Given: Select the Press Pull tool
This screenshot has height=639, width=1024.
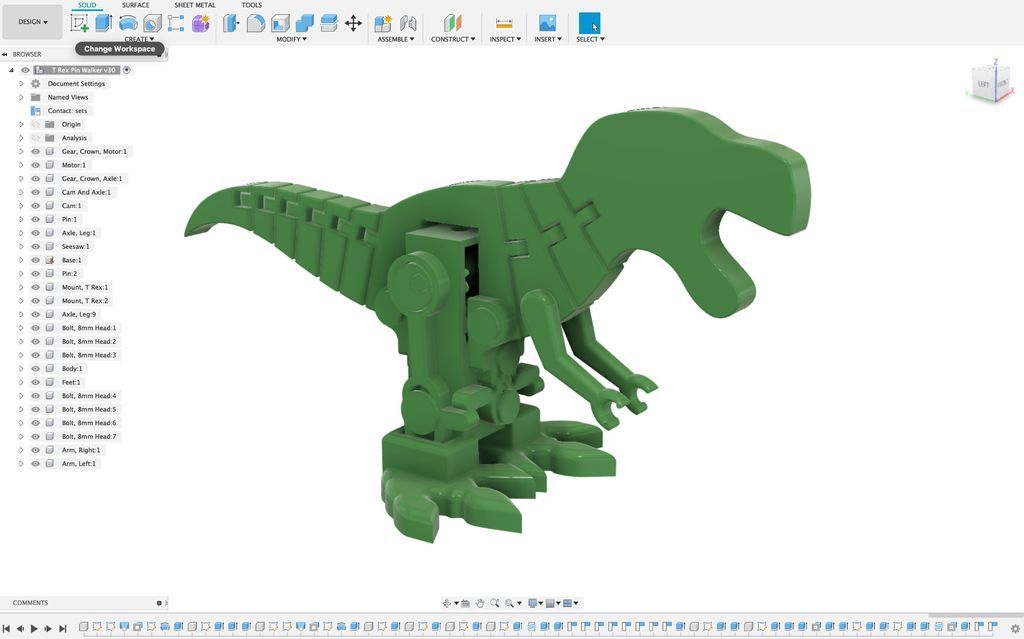Looking at the screenshot, I should (231, 24).
